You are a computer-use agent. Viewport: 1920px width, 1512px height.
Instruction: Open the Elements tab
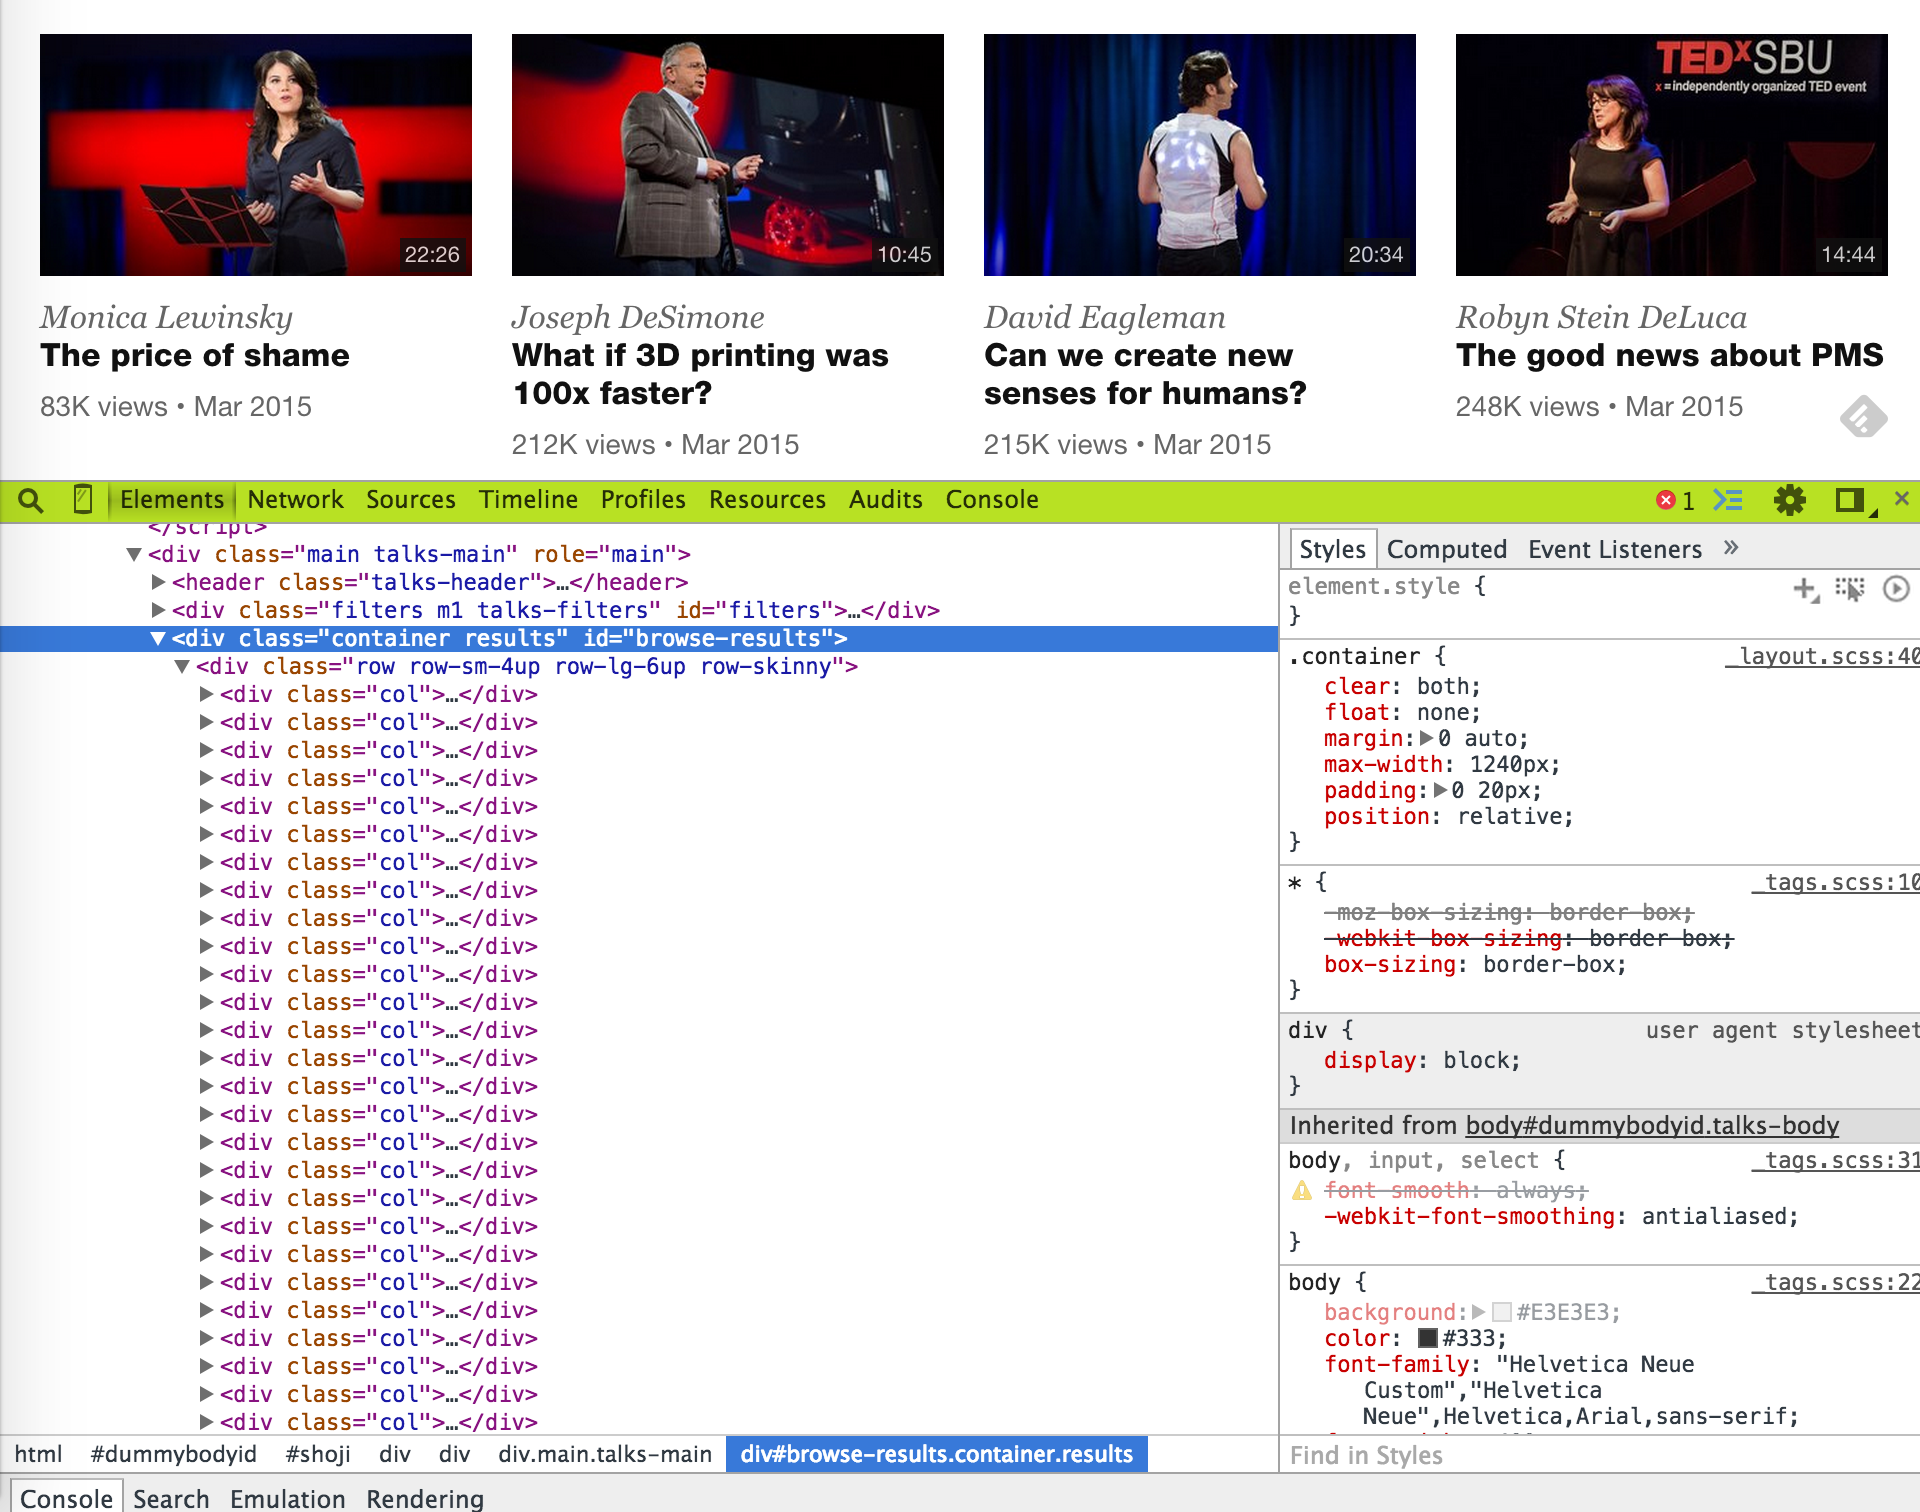[172, 500]
